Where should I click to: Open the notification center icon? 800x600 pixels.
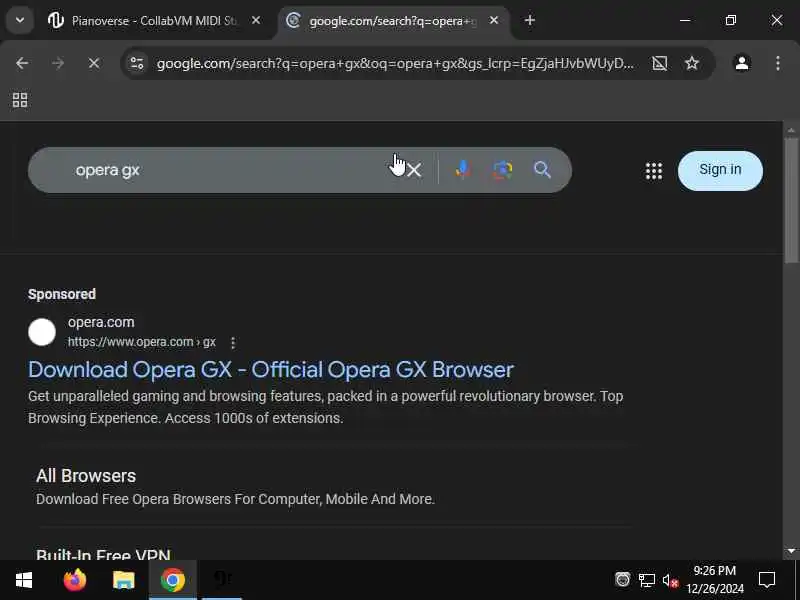pyautogui.click(x=767, y=580)
